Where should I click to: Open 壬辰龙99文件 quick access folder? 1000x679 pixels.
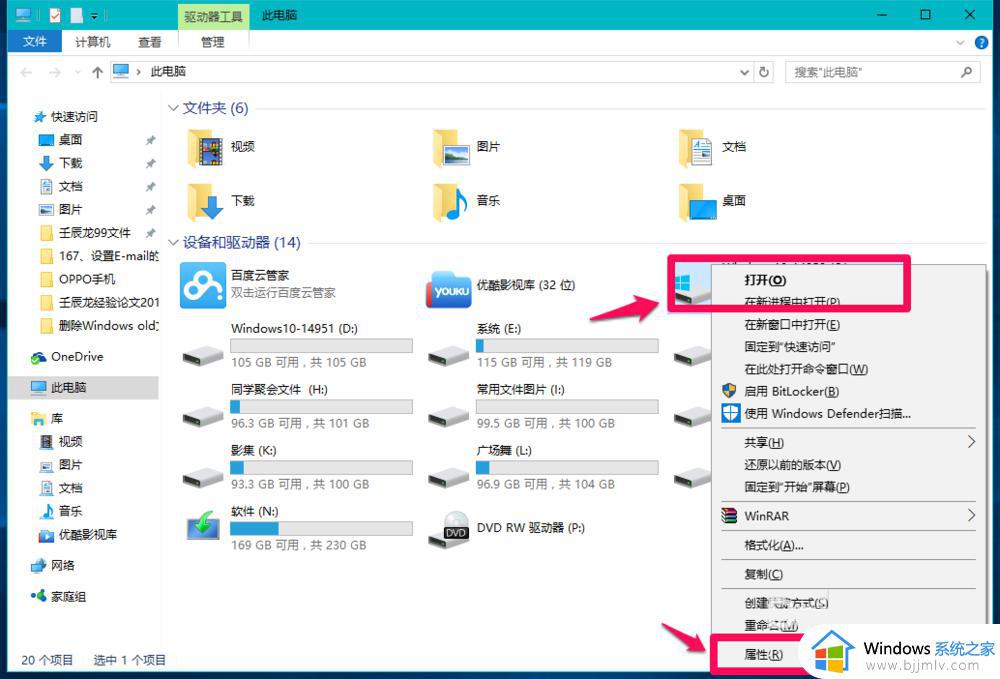coord(94,233)
